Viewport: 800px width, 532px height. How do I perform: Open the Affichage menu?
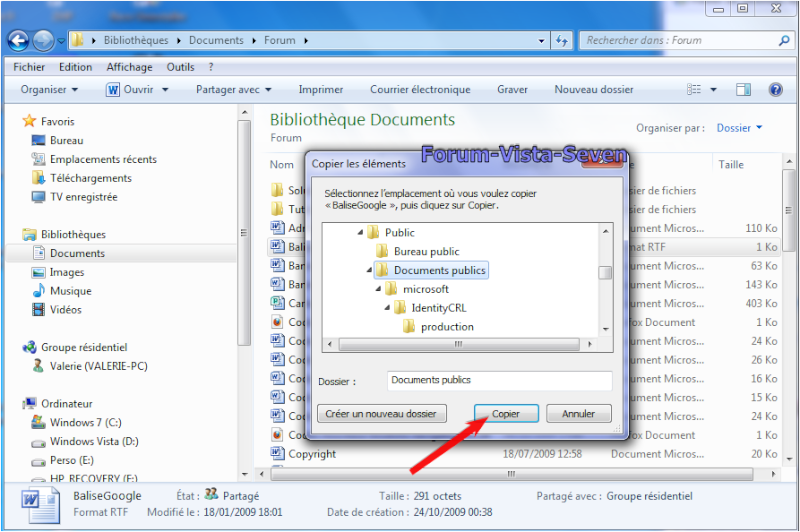tap(130, 67)
